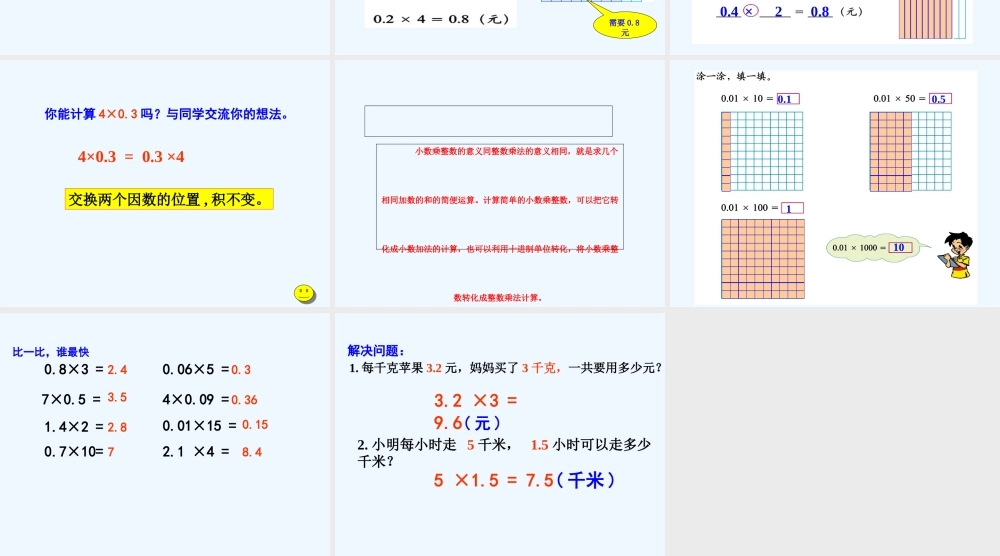Click the cartoon boy holding a book
This screenshot has width=1000, height=556.
pyautogui.click(x=955, y=255)
